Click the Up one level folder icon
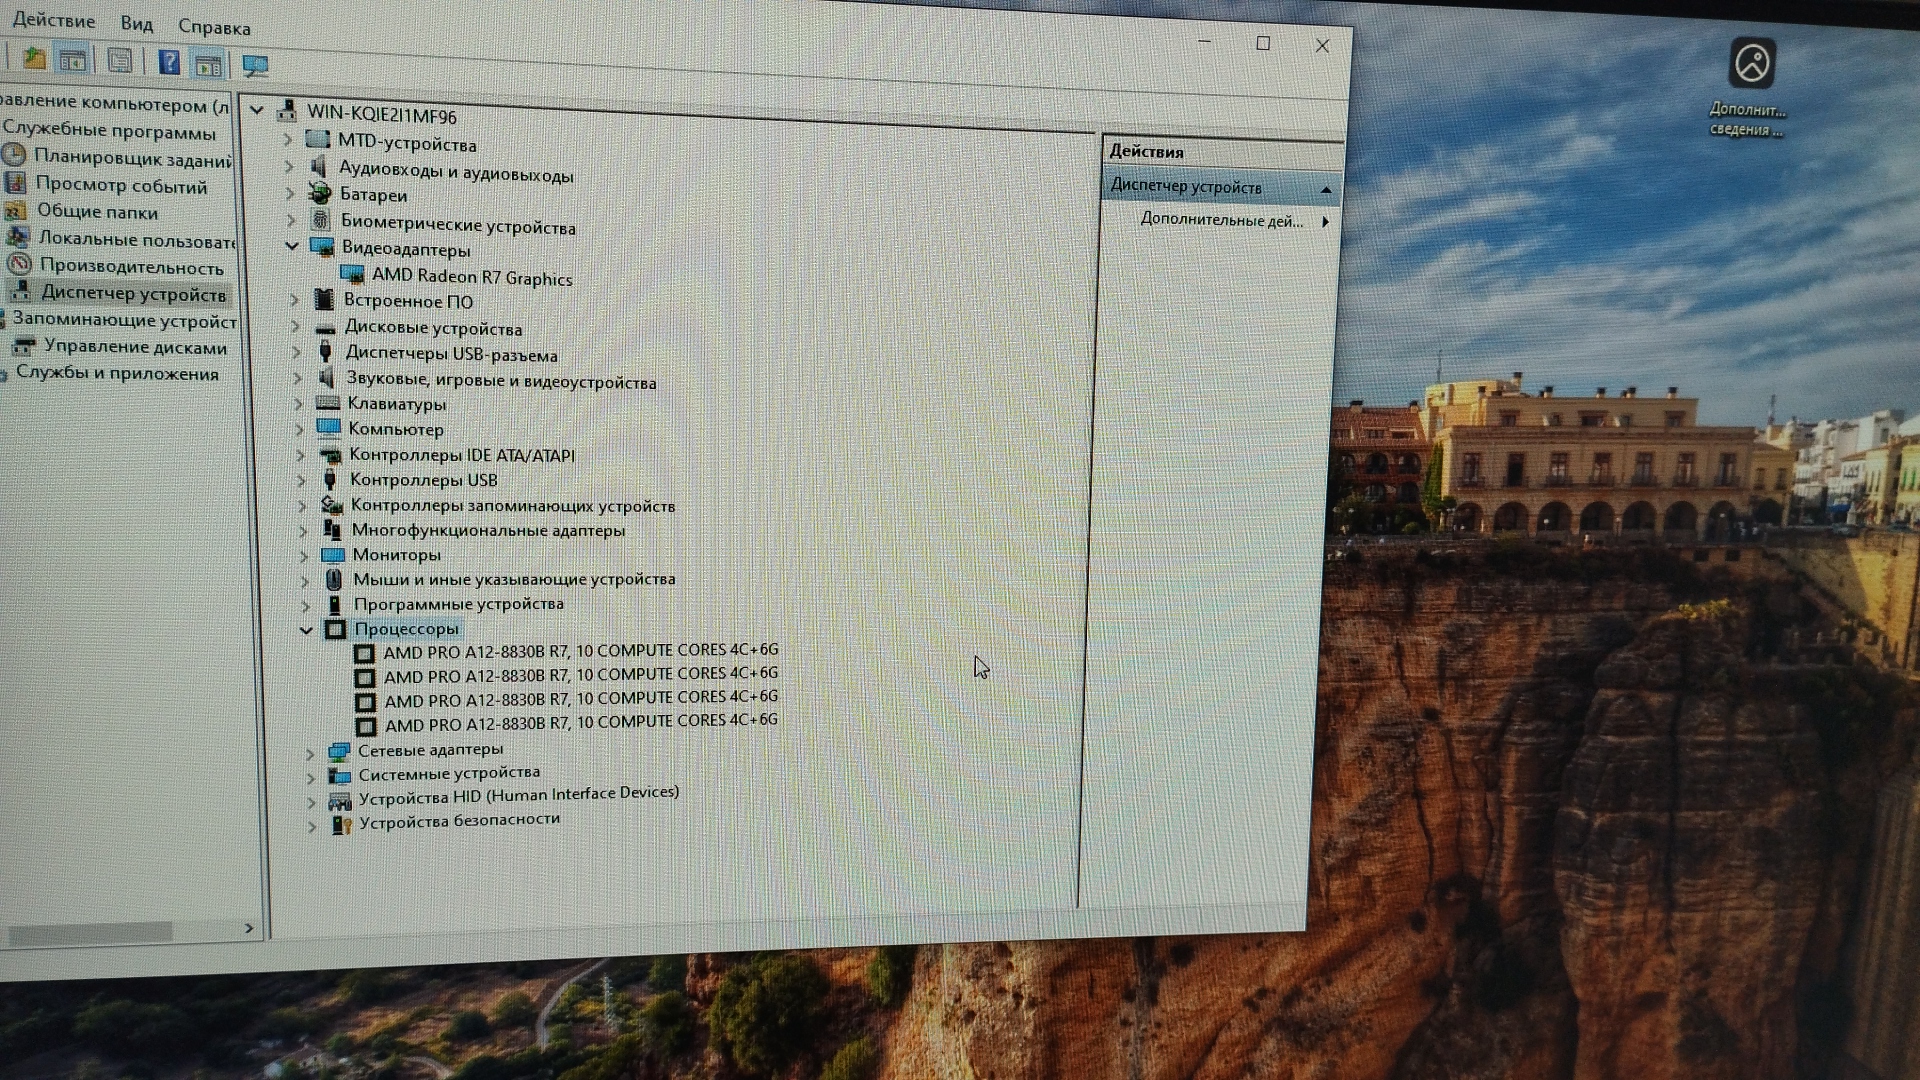 (35, 59)
